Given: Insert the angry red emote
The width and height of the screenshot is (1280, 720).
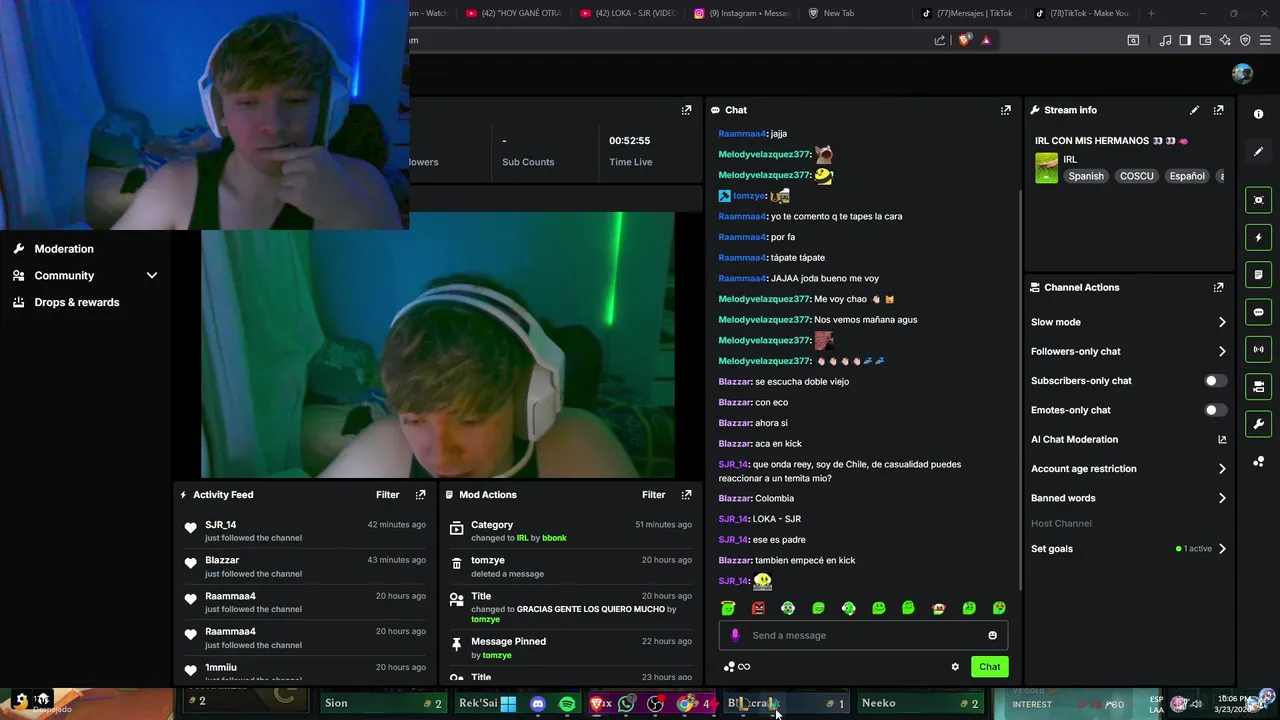Looking at the screenshot, I should tap(758, 608).
